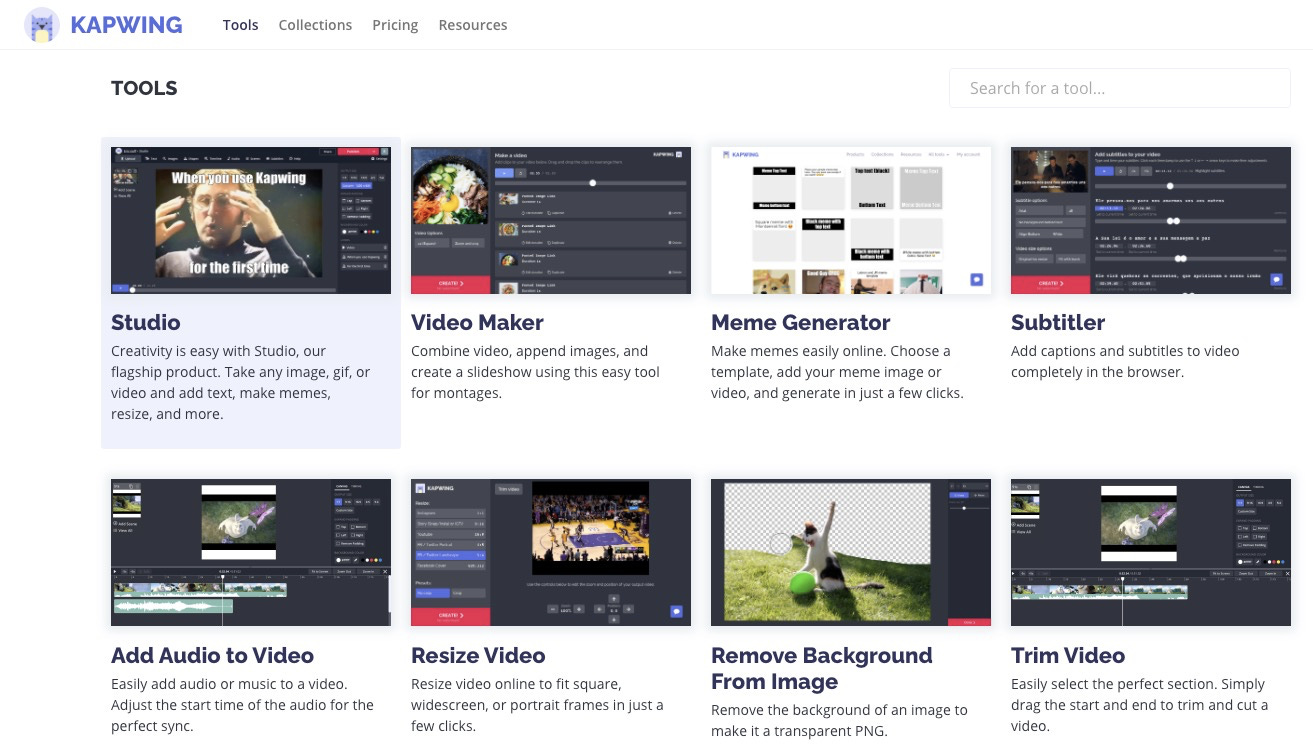This screenshot has width=1313, height=744.
Task: Open the Remove Background From Image thumbnail
Action: (851, 552)
